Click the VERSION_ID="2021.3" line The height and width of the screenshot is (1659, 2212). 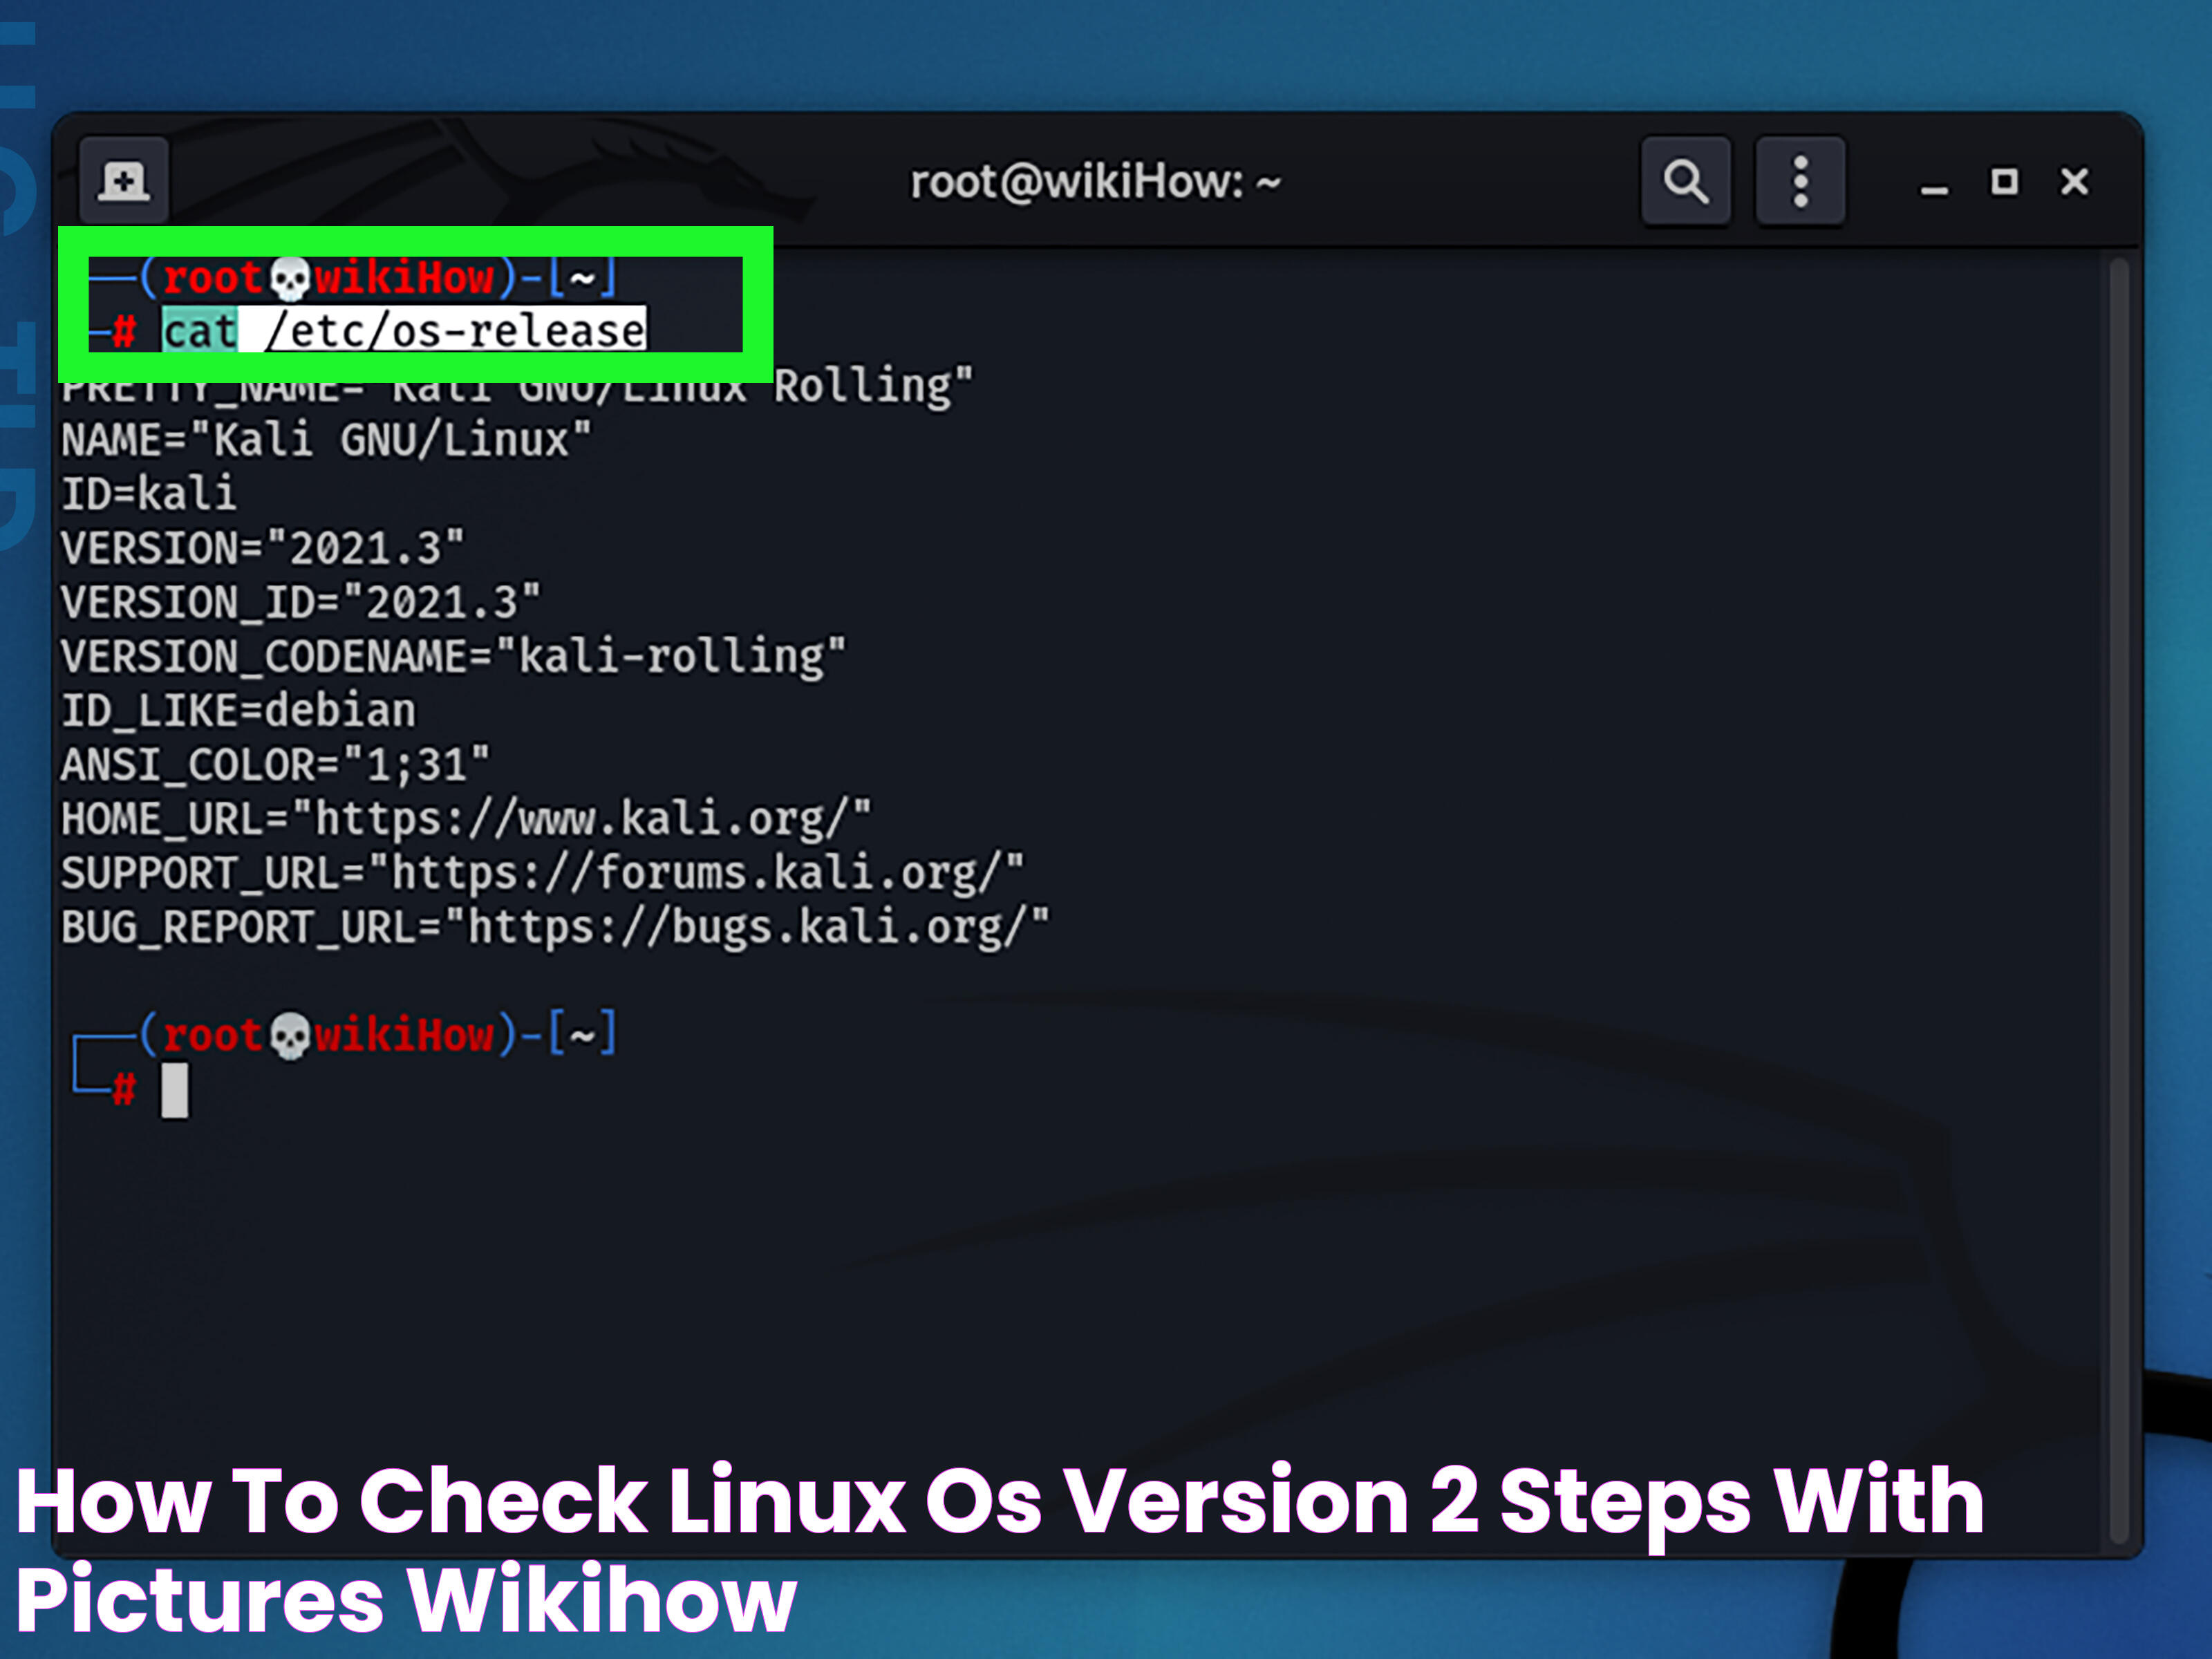[300, 602]
